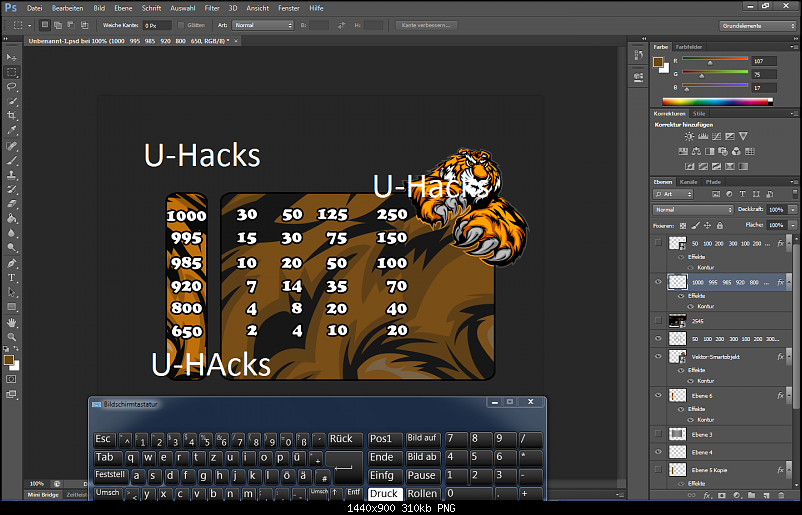
Task: Add a layer mask
Action: (722, 495)
